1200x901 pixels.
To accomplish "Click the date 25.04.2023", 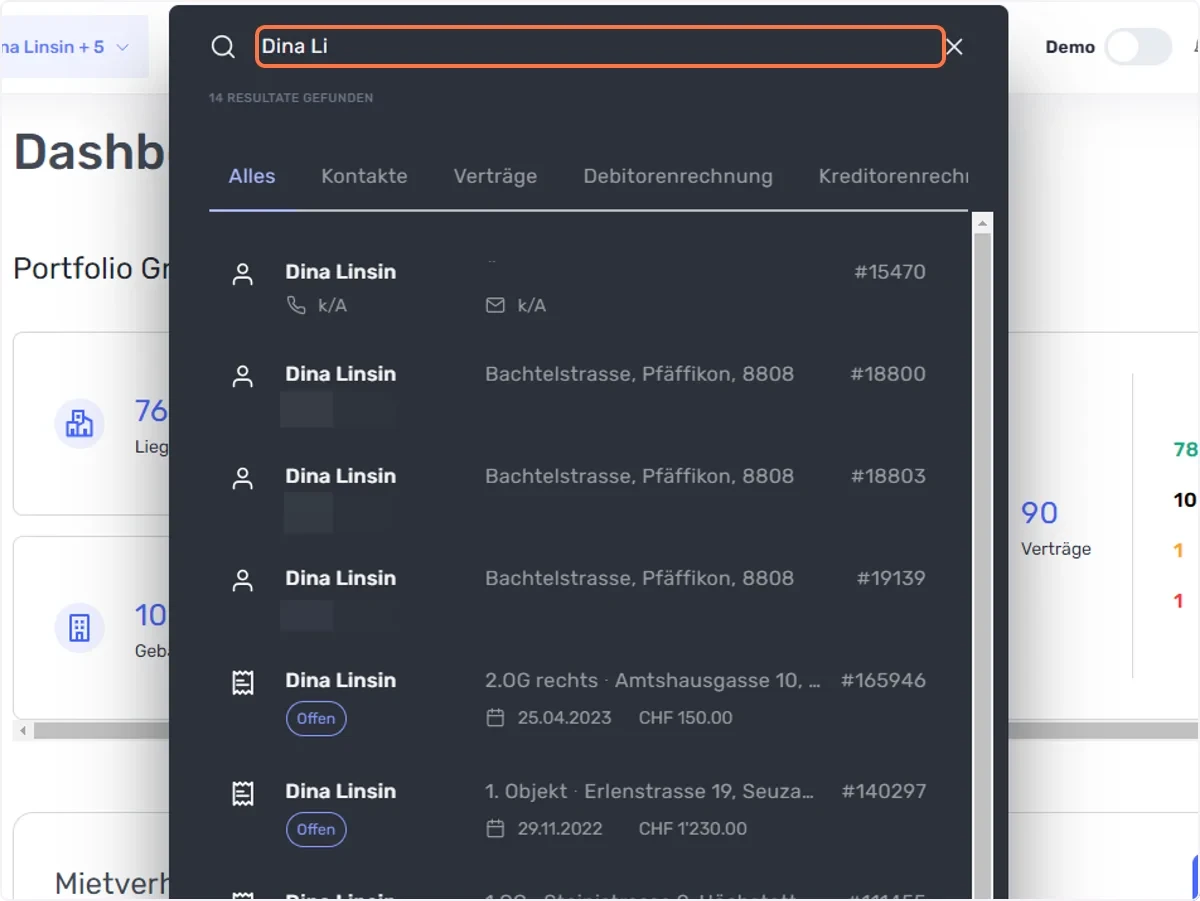I will [565, 718].
